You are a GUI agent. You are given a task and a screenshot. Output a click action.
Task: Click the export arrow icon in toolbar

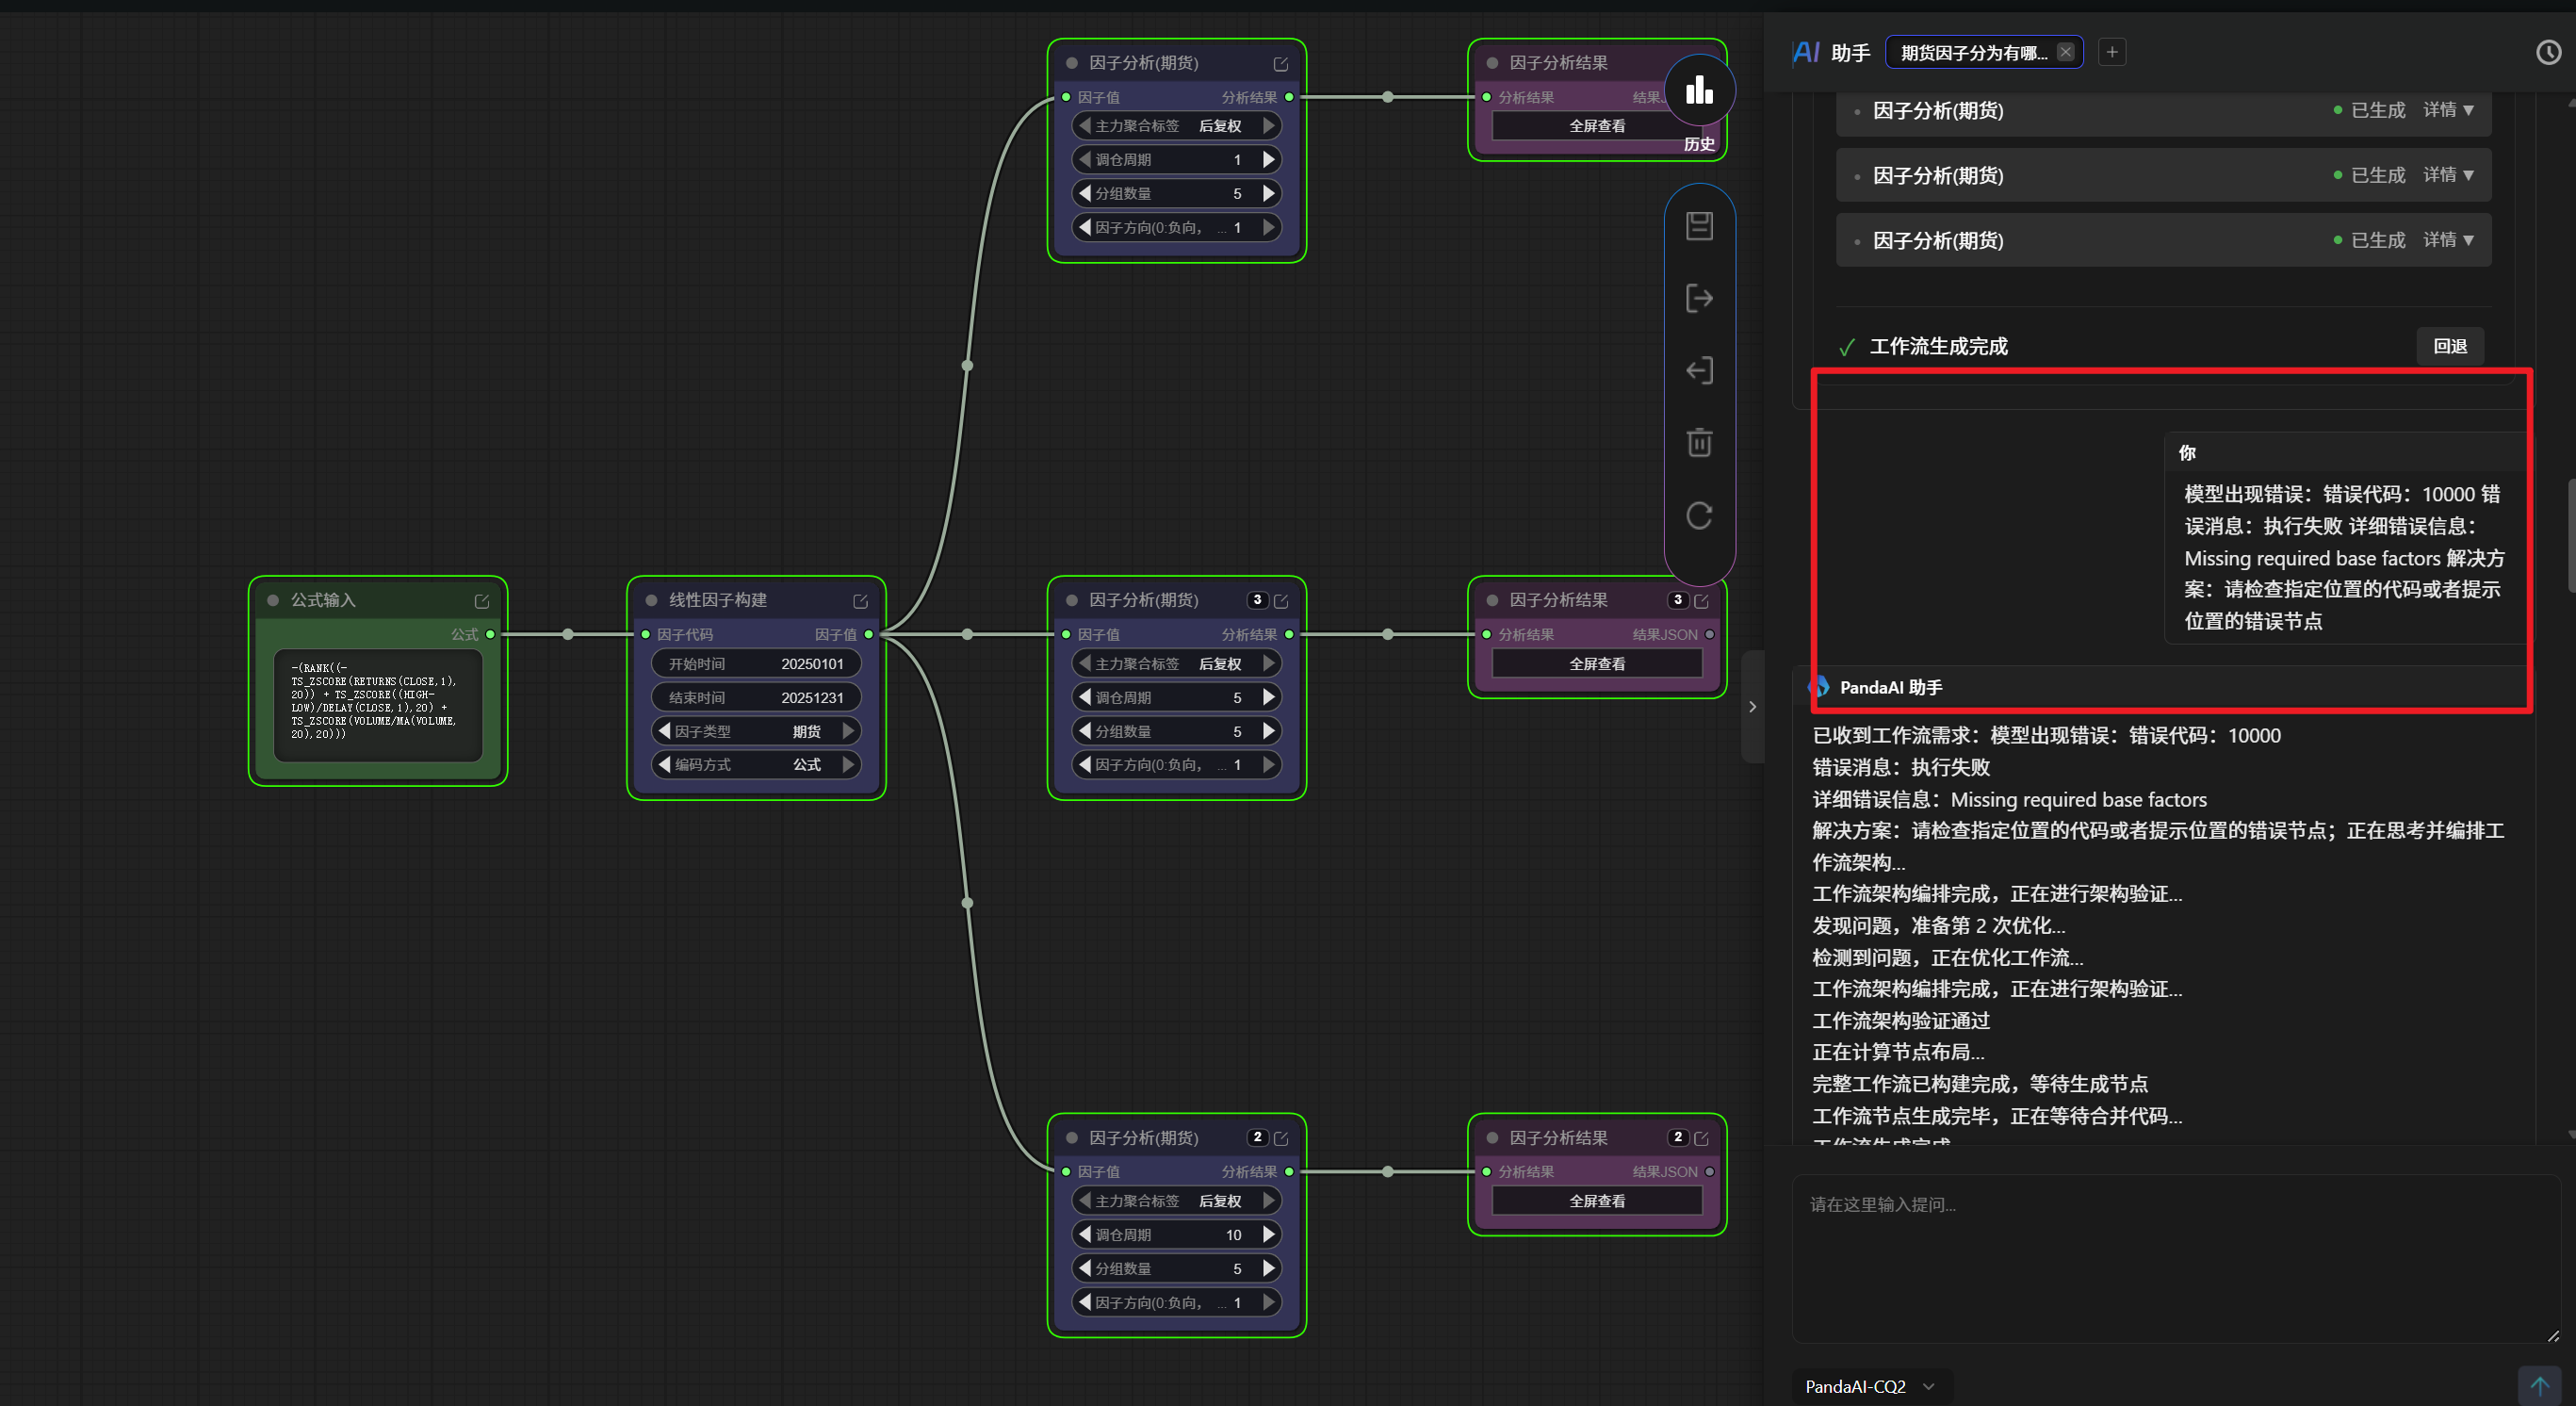click(x=1699, y=298)
